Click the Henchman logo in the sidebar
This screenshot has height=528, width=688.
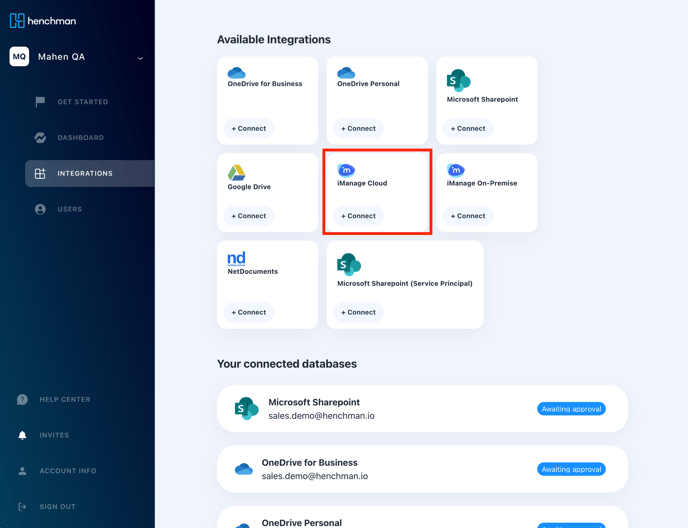(x=43, y=20)
